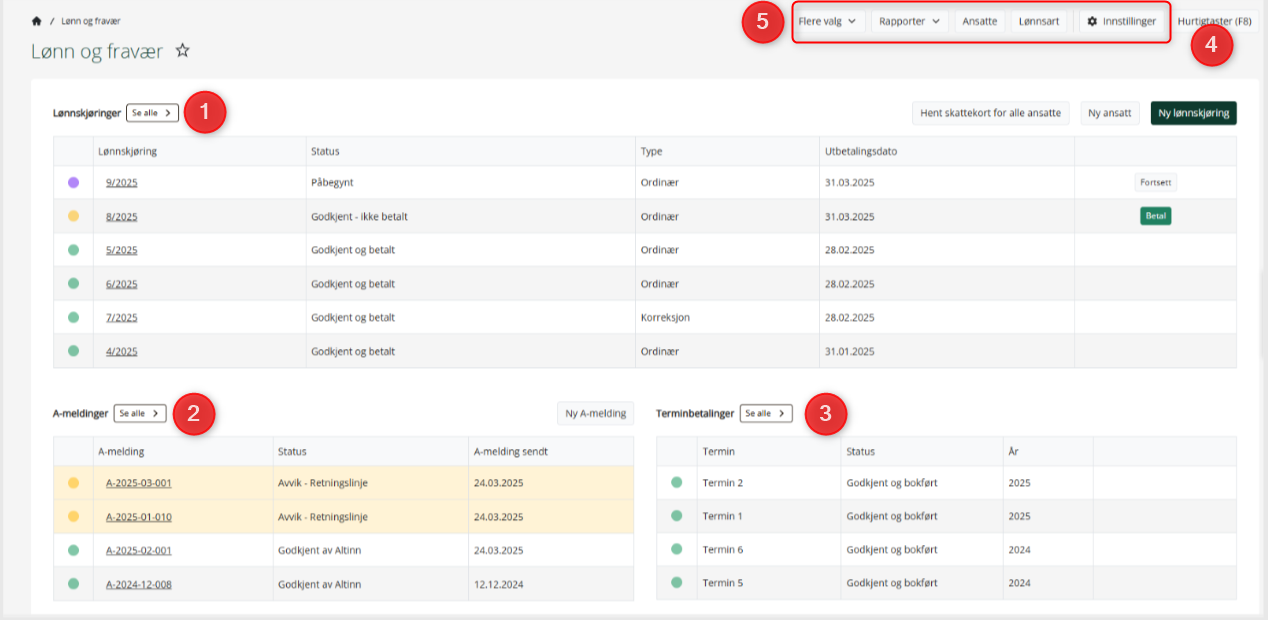Click Utbetalingsdato column header
The width and height of the screenshot is (1268, 620).
click(859, 152)
